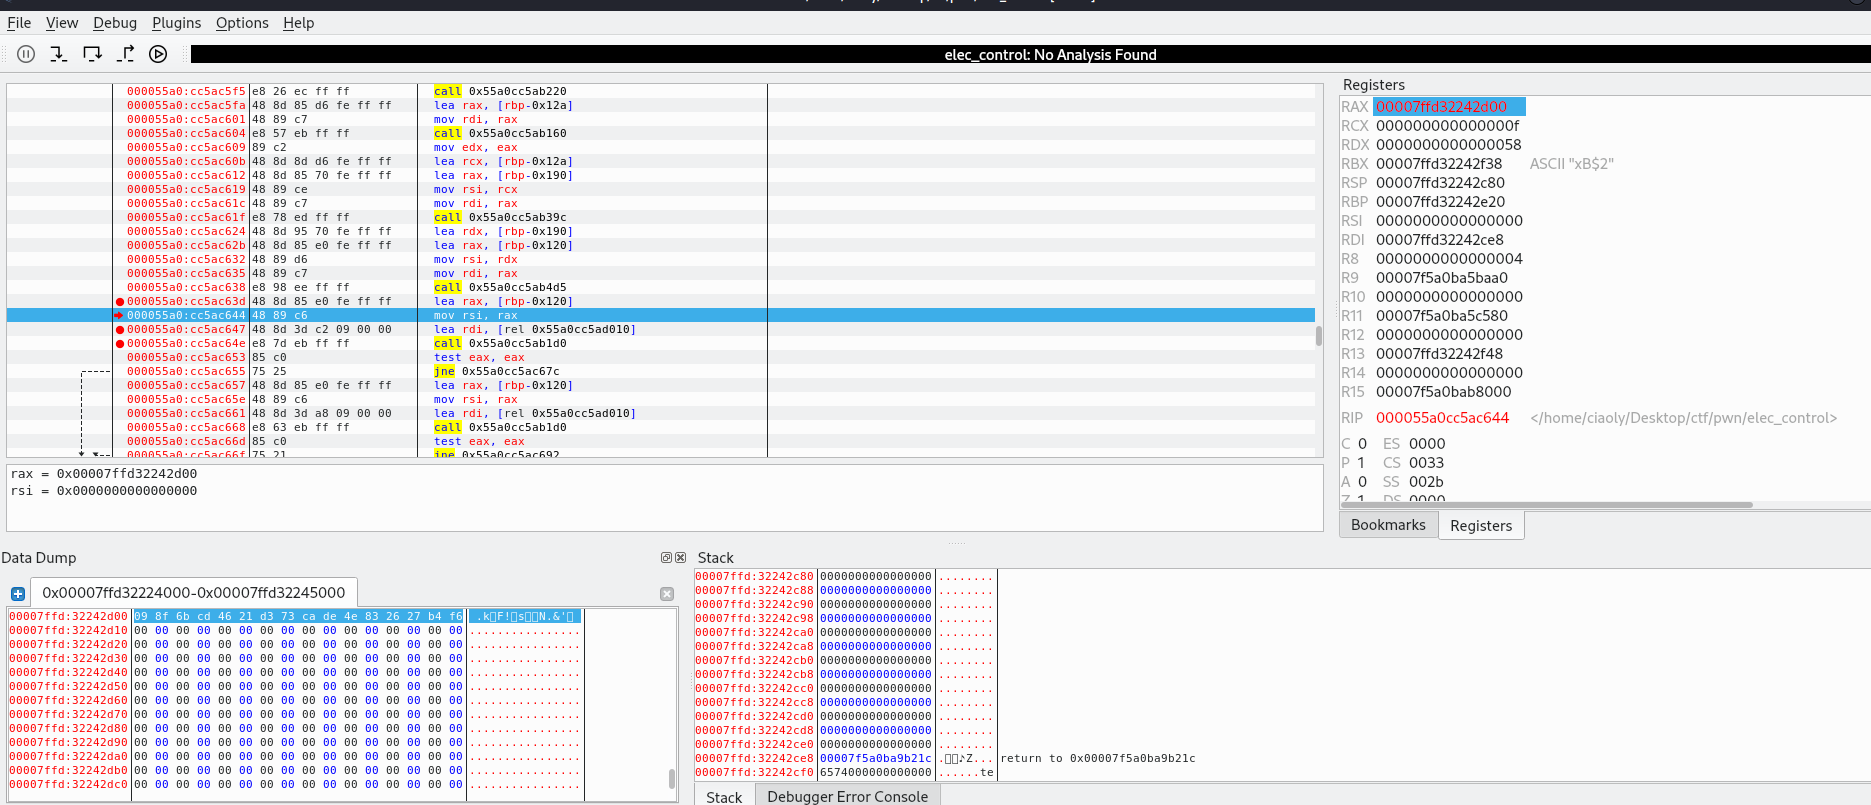Viewport: 1871px width, 805px height.
Task: Float the Data Dump panel
Action: coord(666,557)
